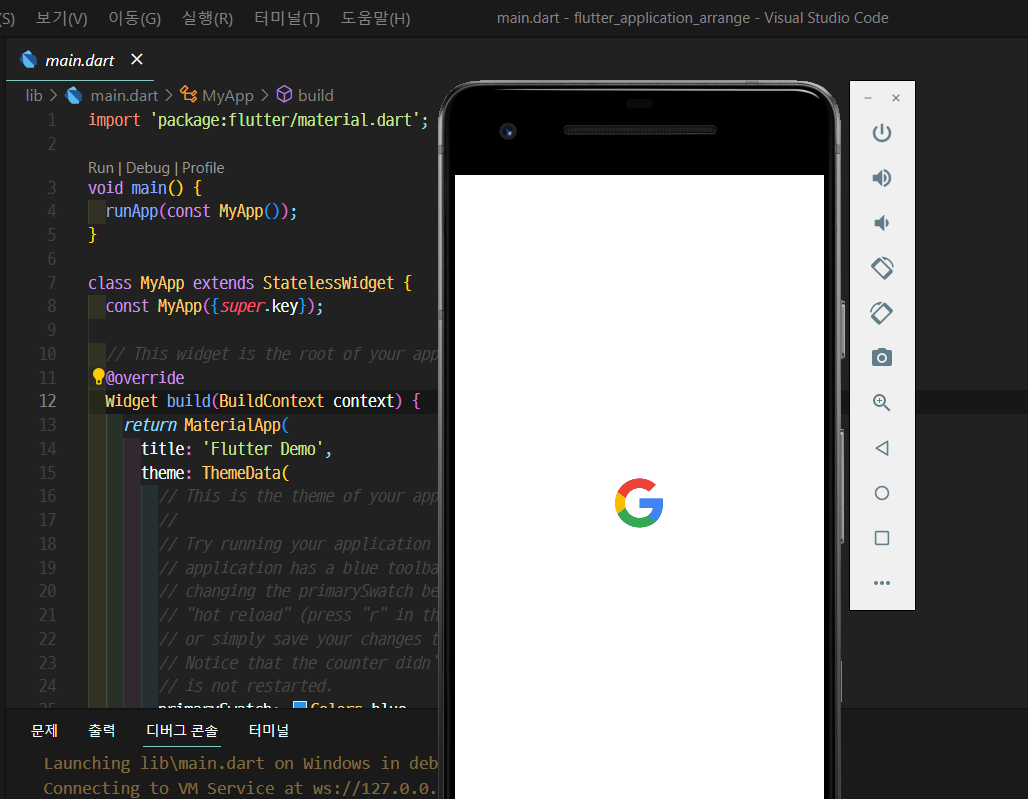The image size is (1028, 799).
Task: Click the emulator power button
Action: click(882, 133)
